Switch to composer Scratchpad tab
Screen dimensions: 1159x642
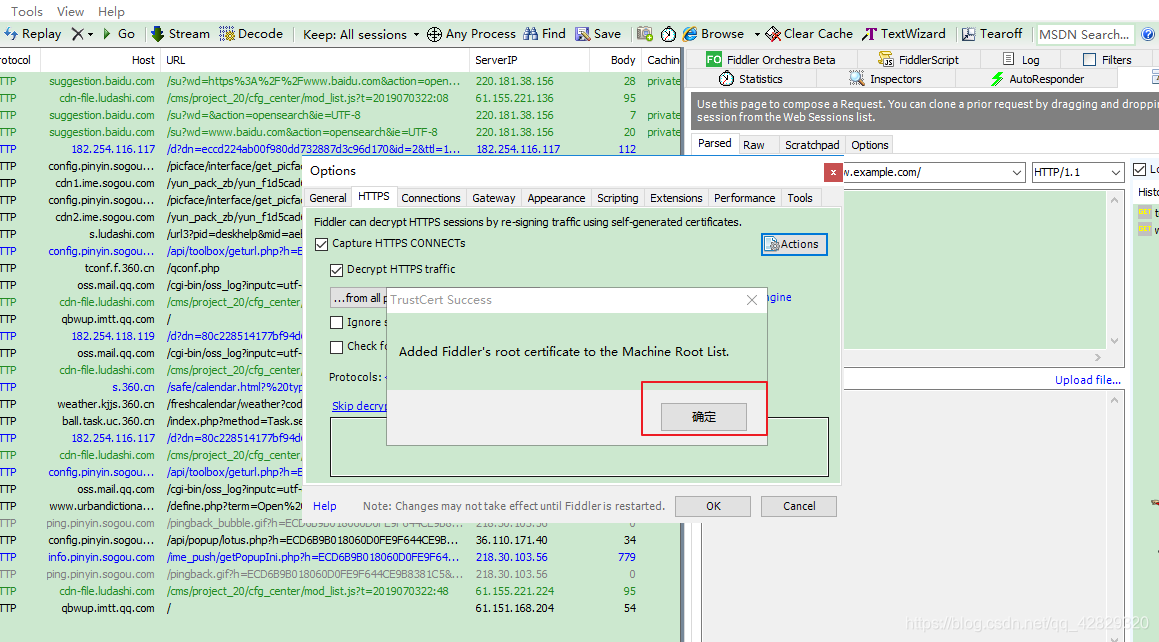812,145
